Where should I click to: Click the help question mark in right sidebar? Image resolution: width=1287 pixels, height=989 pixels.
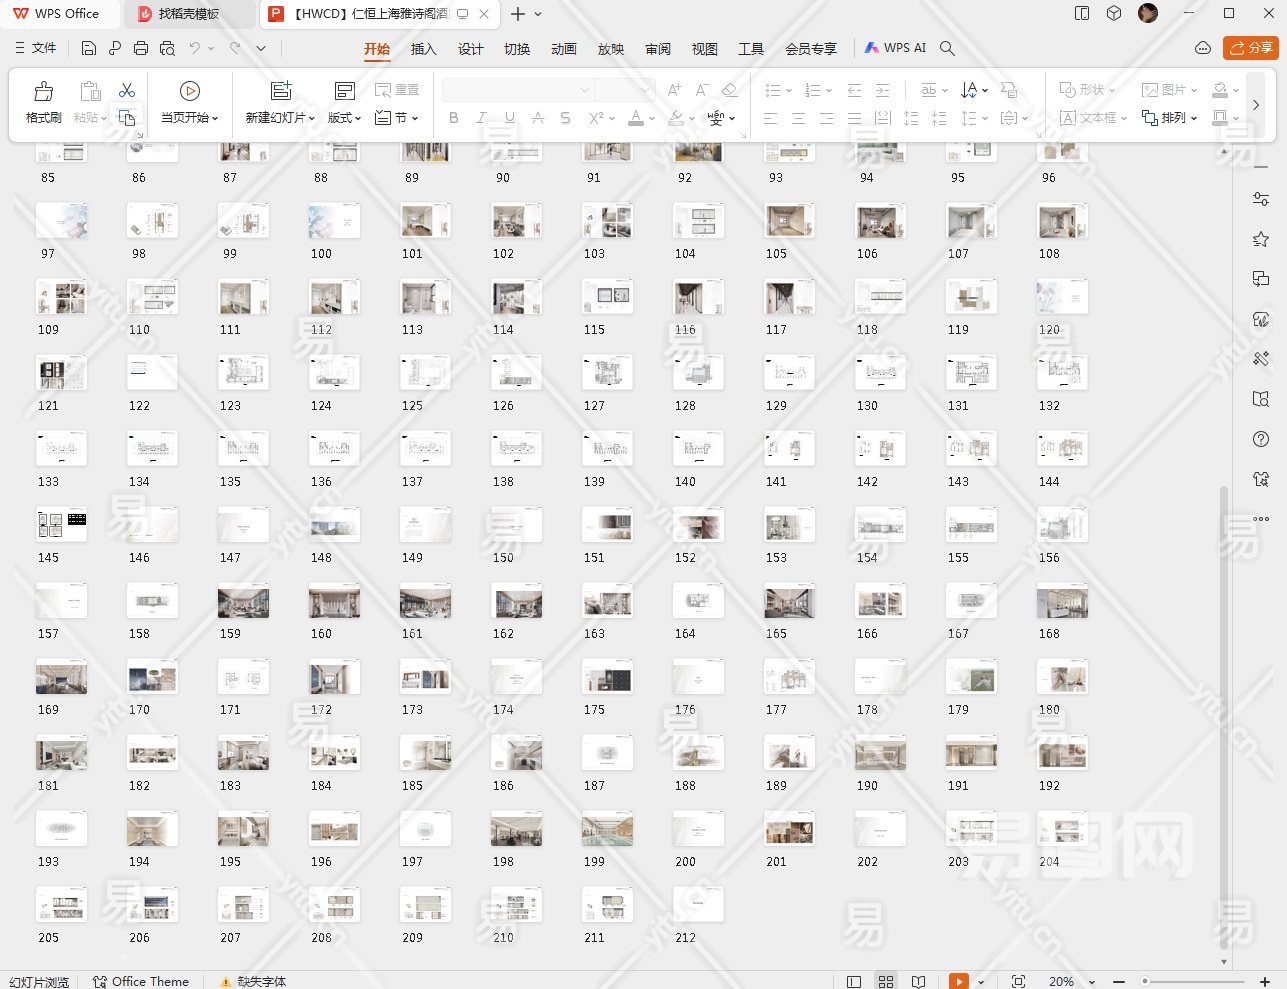point(1261,439)
